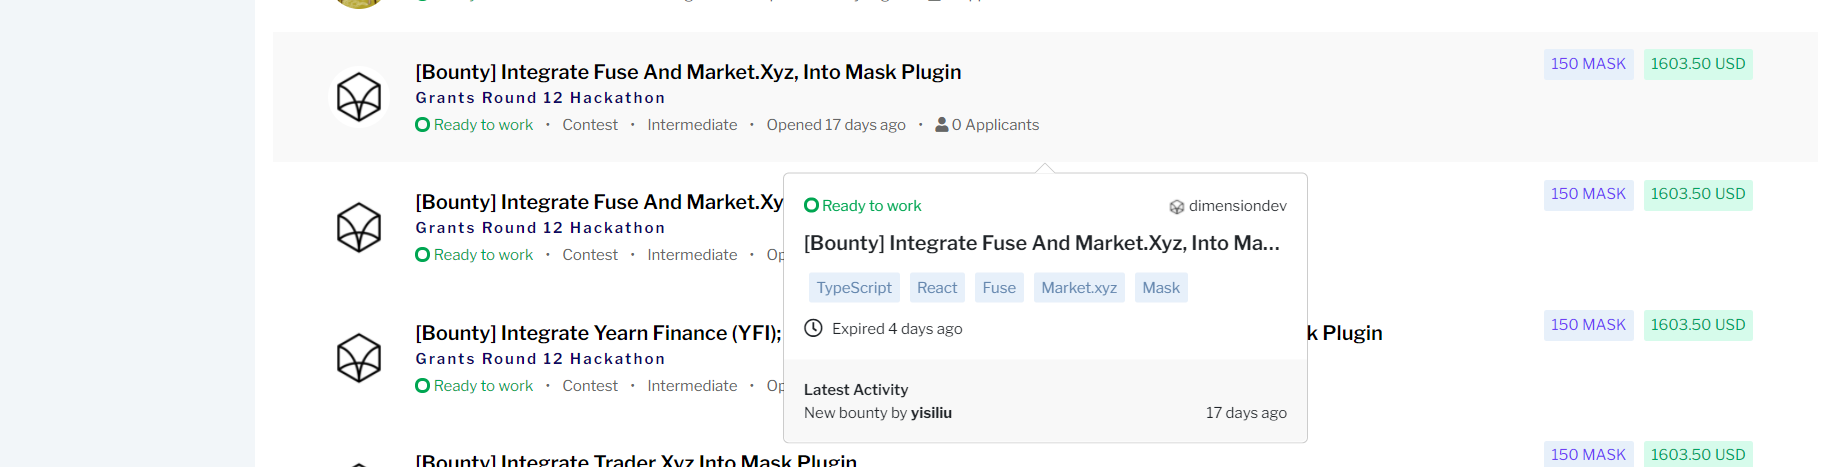Click Intermediate label in Yearn bounty row
This screenshot has height=467, width=1826.
click(x=692, y=386)
